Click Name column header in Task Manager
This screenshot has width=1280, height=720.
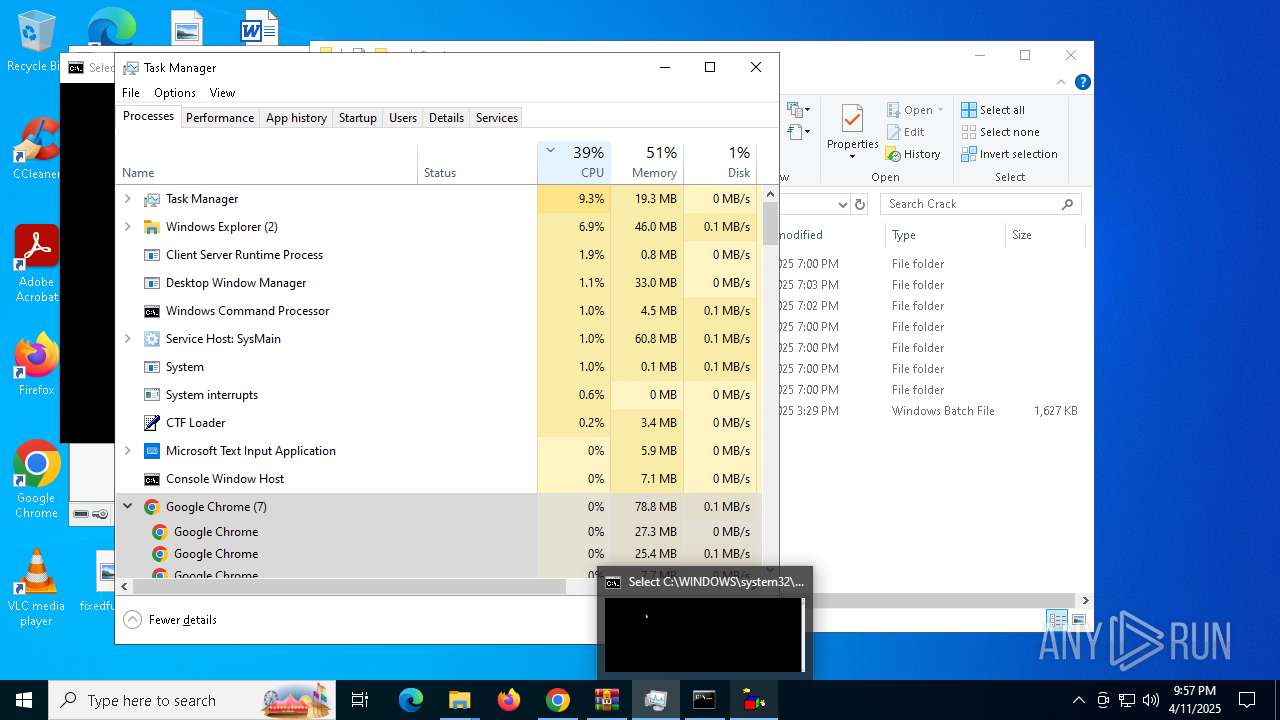coord(266,162)
